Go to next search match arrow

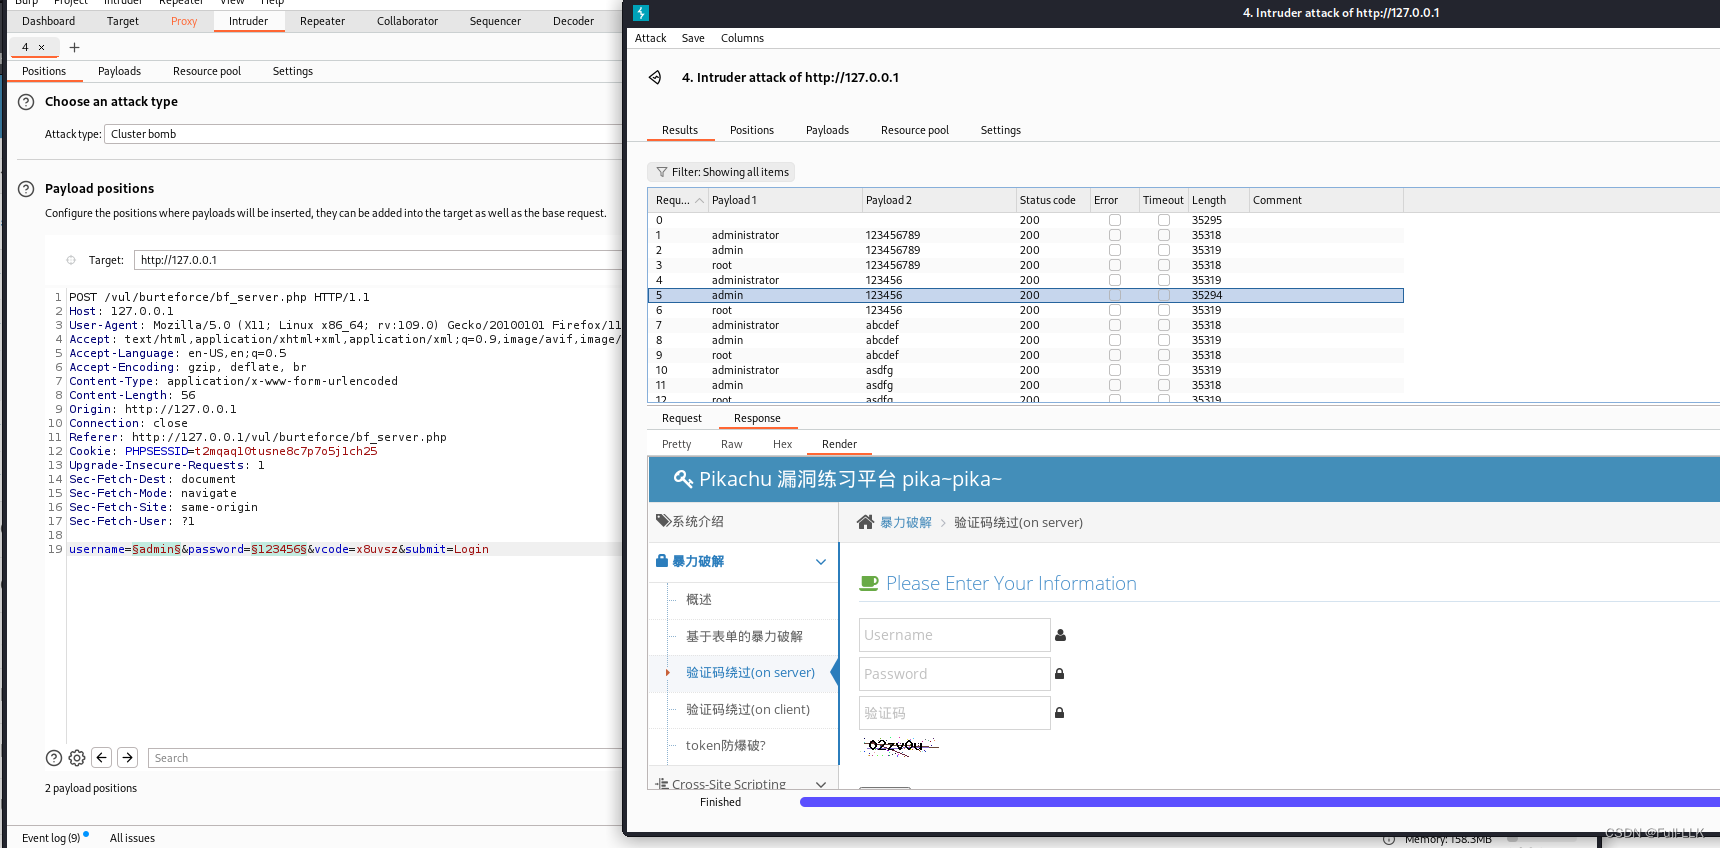(127, 758)
